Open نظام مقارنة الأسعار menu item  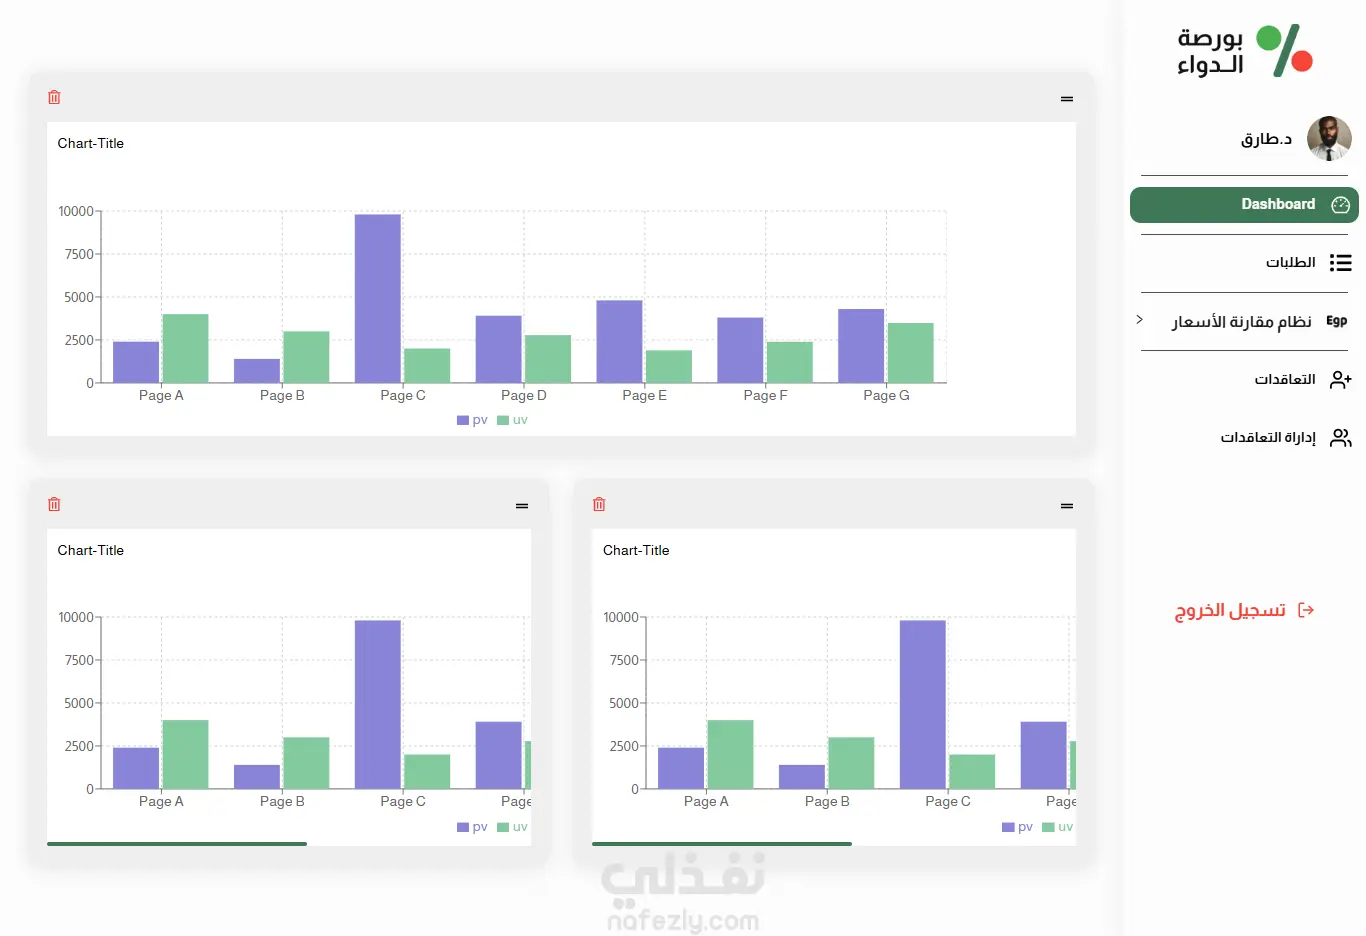pyautogui.click(x=1244, y=321)
